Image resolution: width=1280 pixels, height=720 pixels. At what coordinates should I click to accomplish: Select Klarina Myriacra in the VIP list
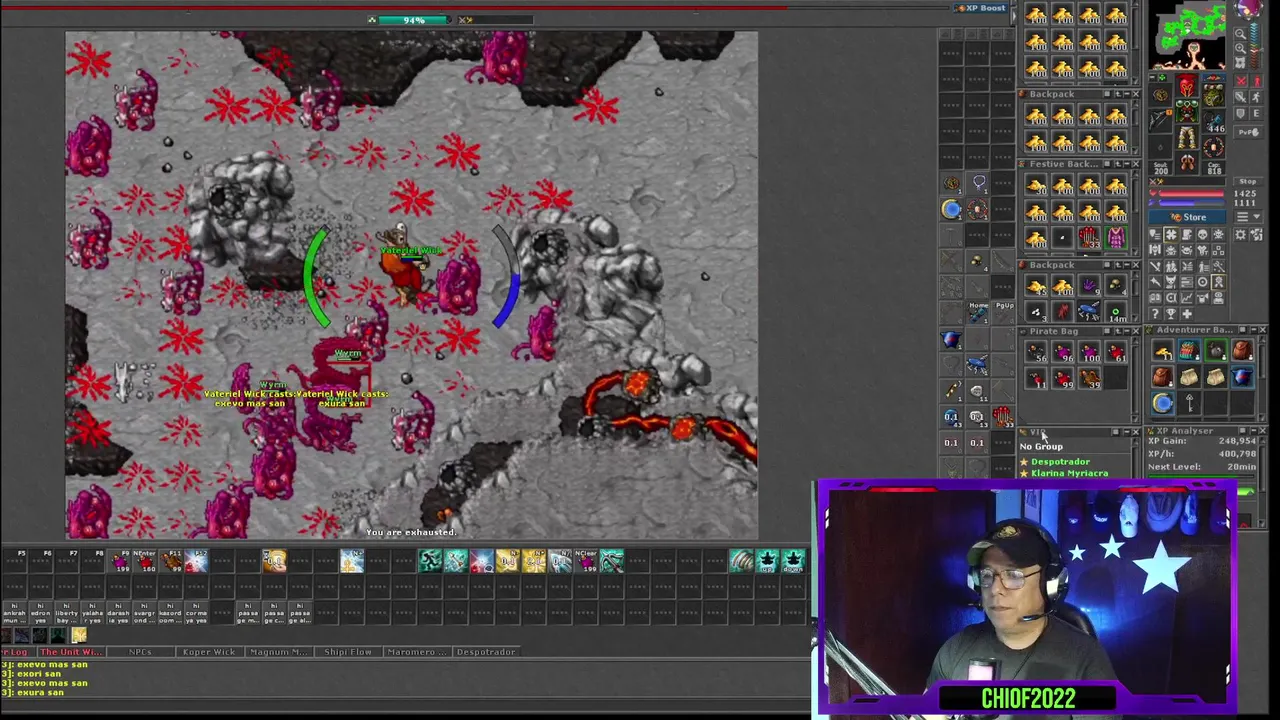point(1070,473)
